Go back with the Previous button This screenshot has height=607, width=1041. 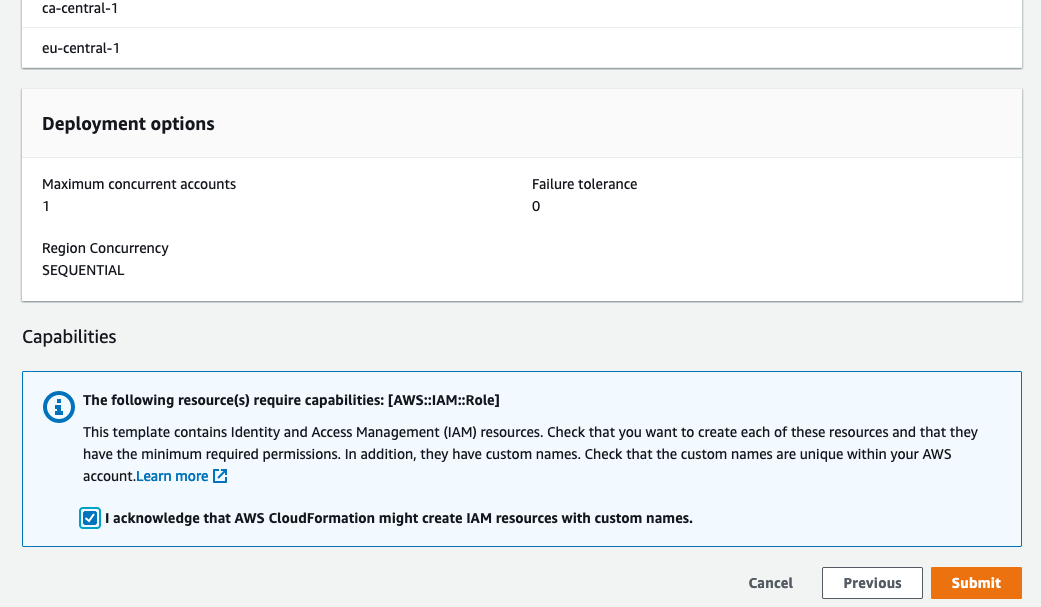click(872, 583)
